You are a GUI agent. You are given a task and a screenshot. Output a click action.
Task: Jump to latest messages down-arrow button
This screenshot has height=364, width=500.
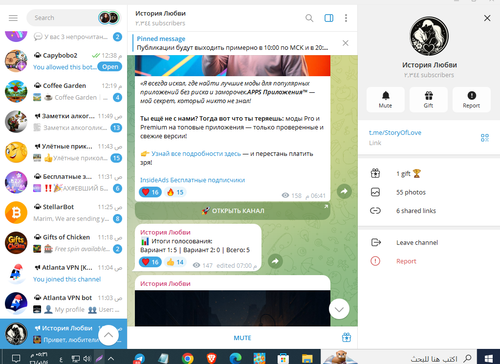339,309
